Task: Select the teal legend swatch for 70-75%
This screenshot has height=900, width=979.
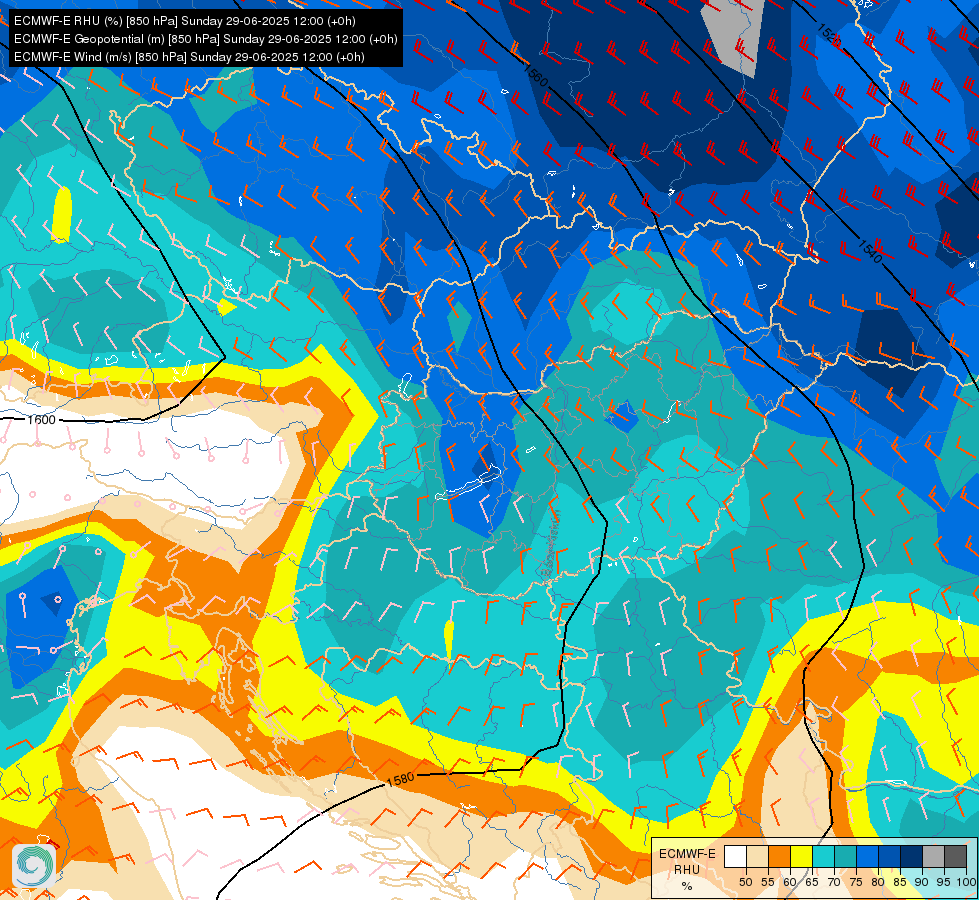Action: tap(845, 856)
